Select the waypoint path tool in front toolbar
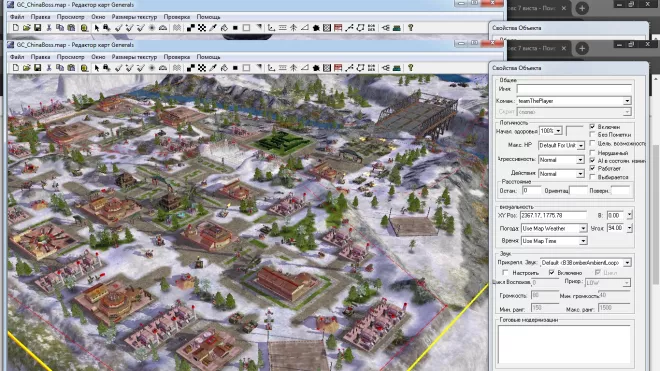The image size is (660, 371). pos(349,68)
